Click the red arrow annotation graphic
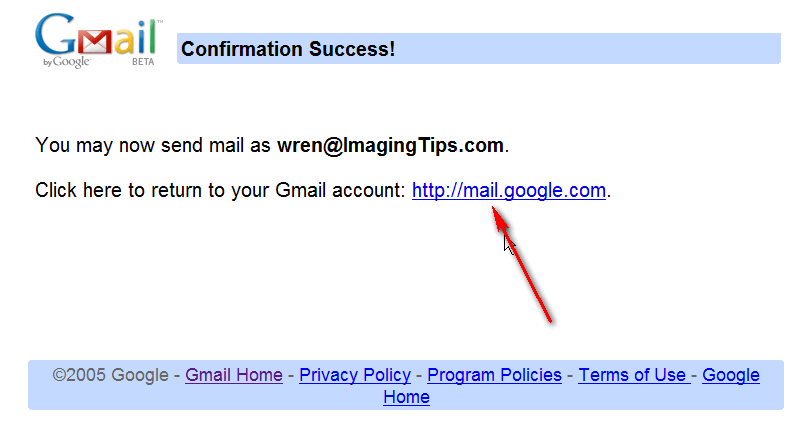812x425 pixels. click(521, 265)
